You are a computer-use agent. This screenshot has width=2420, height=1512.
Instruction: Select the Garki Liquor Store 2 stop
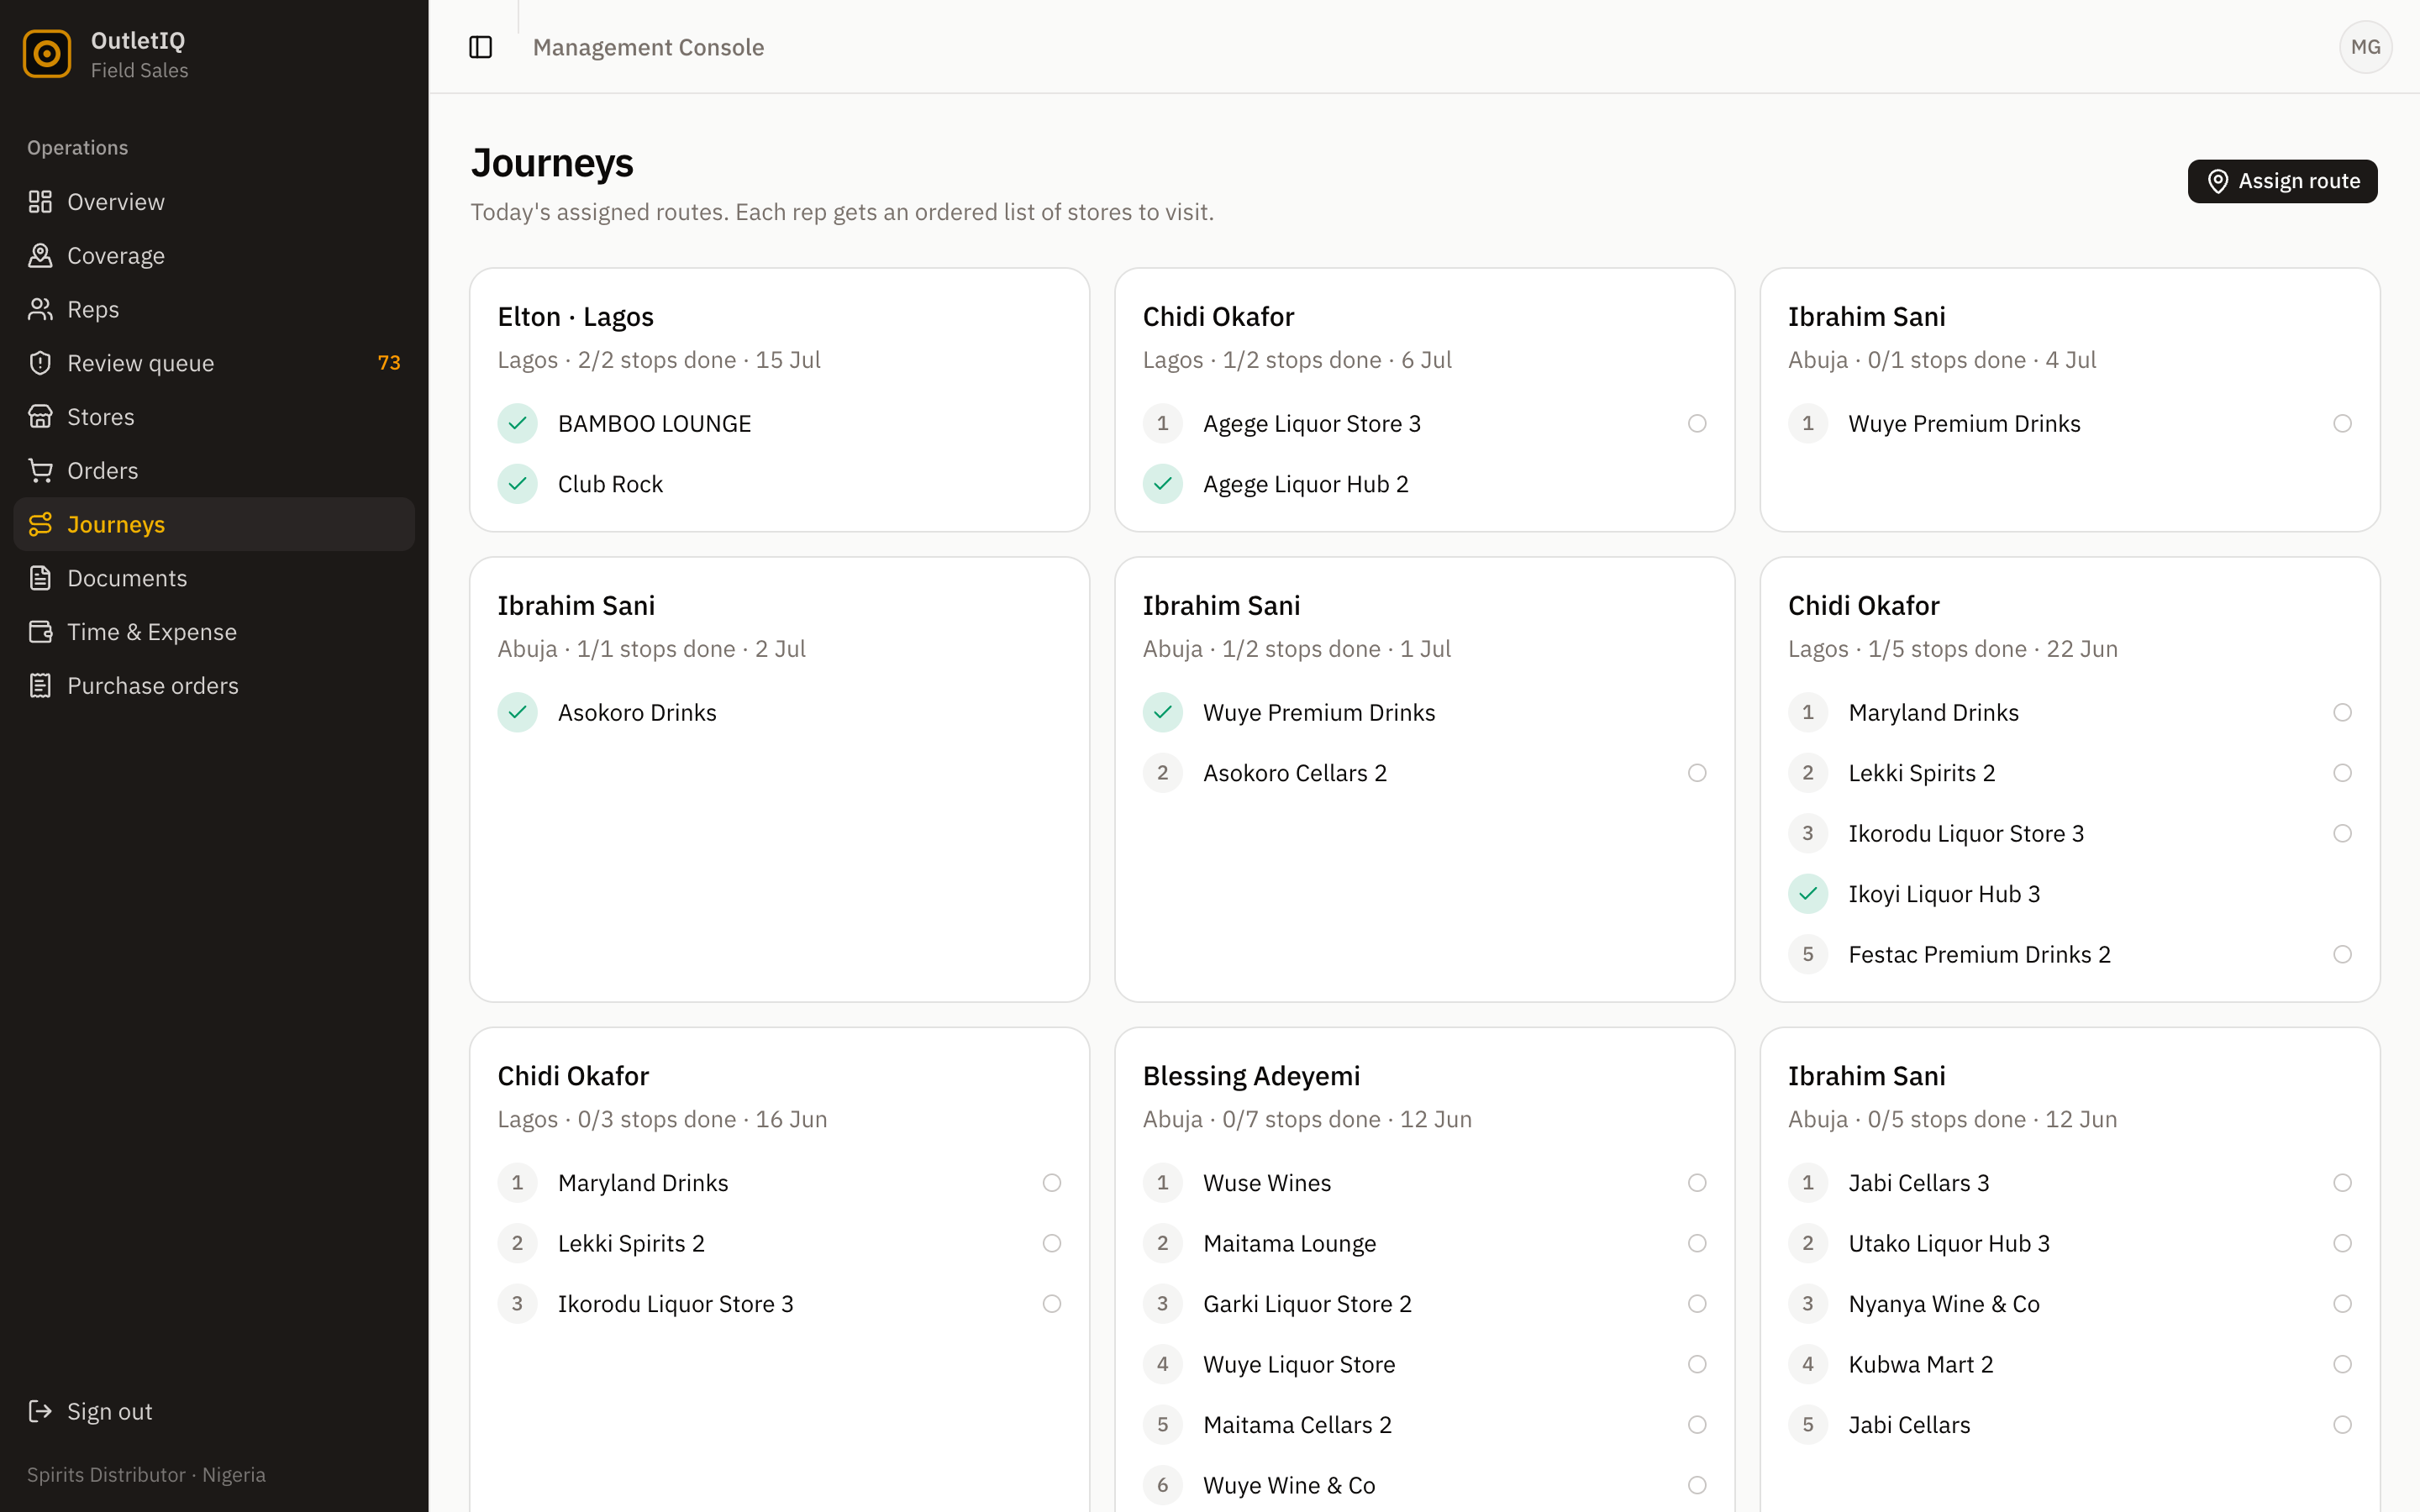click(x=1424, y=1304)
